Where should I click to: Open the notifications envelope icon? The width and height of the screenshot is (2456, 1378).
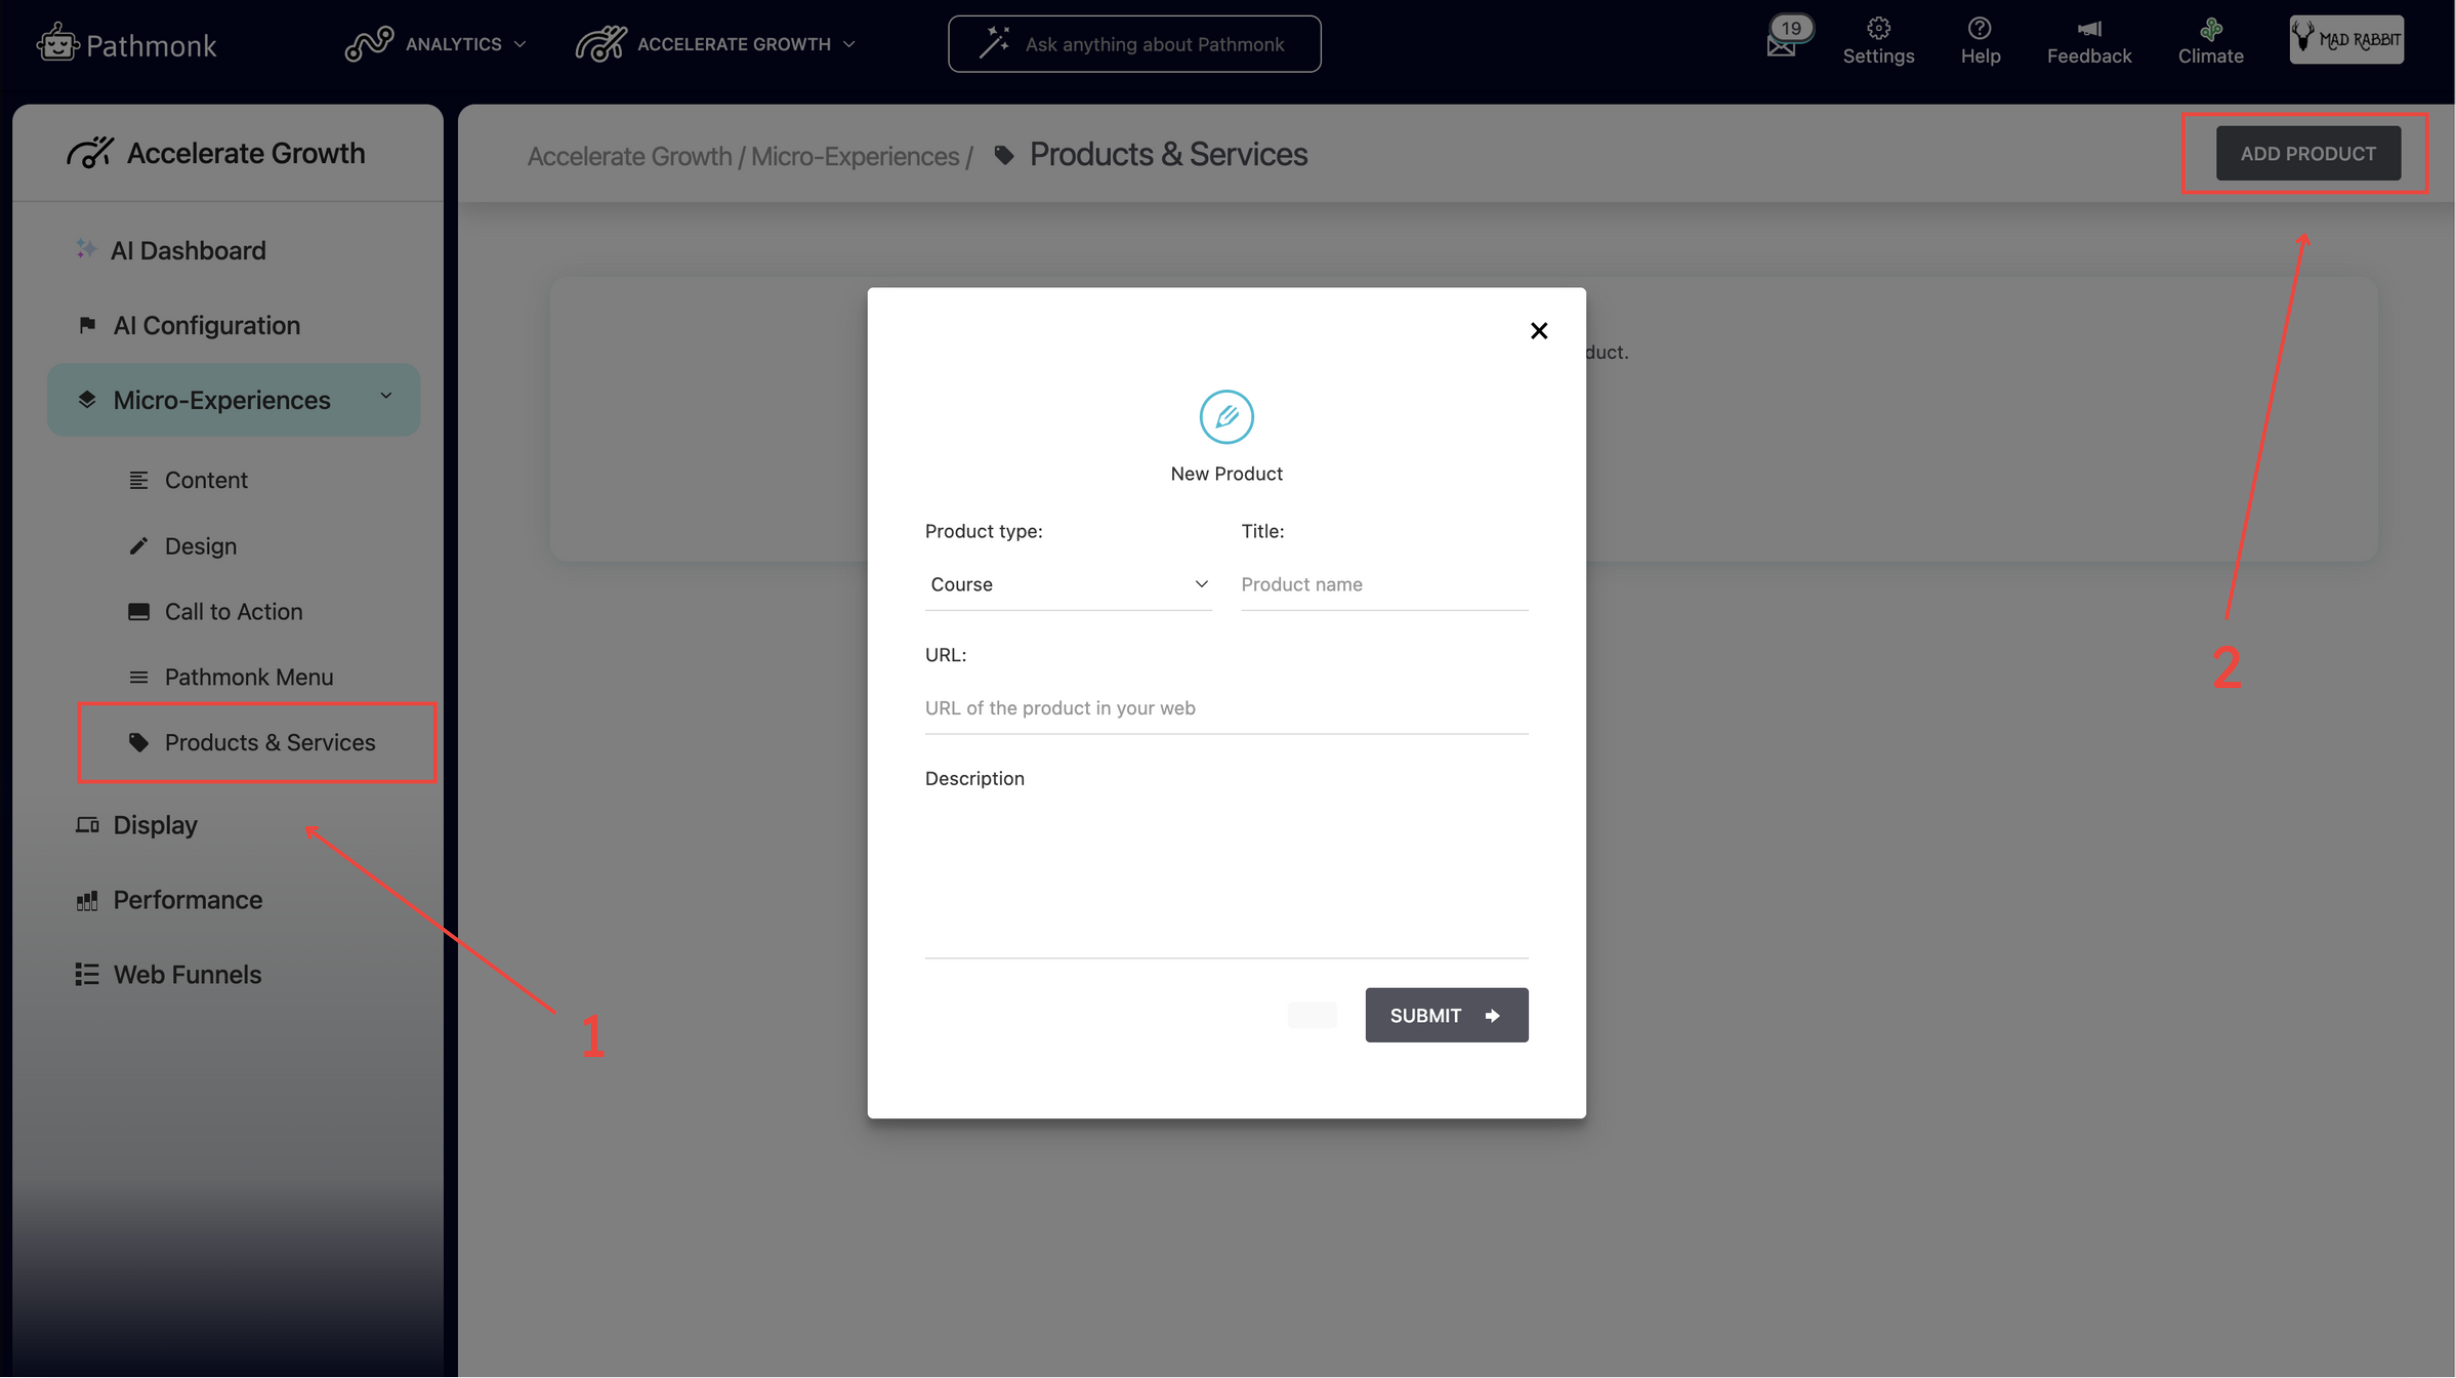(x=1781, y=44)
